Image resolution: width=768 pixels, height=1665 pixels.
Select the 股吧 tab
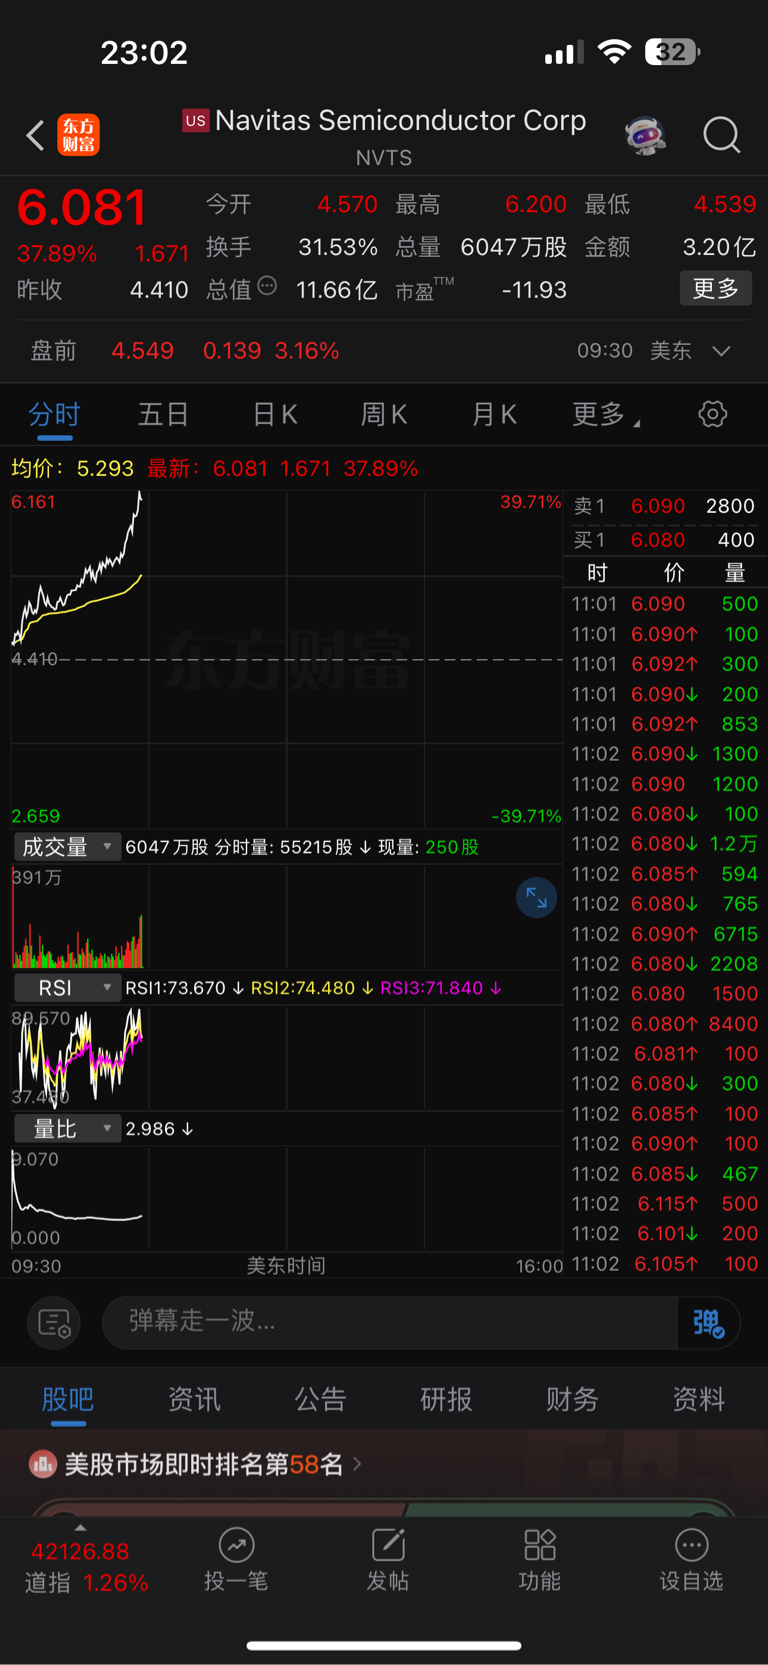pyautogui.click(x=68, y=1399)
